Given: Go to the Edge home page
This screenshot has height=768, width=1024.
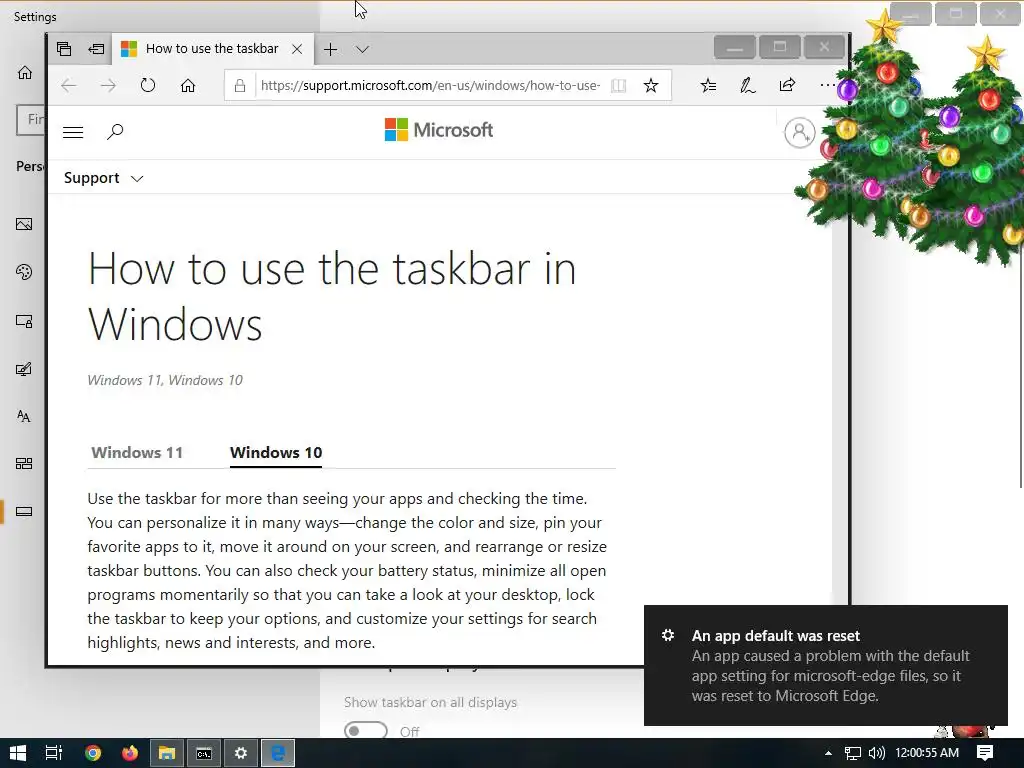Looking at the screenshot, I should click(188, 86).
